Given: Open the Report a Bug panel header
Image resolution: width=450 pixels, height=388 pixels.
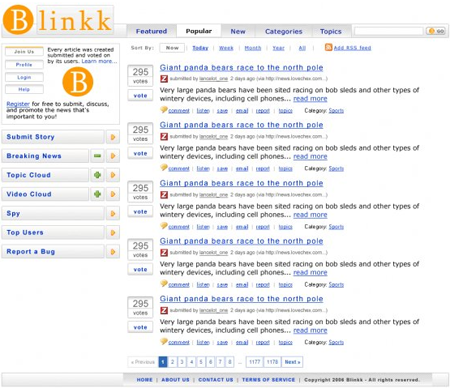Looking at the screenshot, I should point(53,252).
